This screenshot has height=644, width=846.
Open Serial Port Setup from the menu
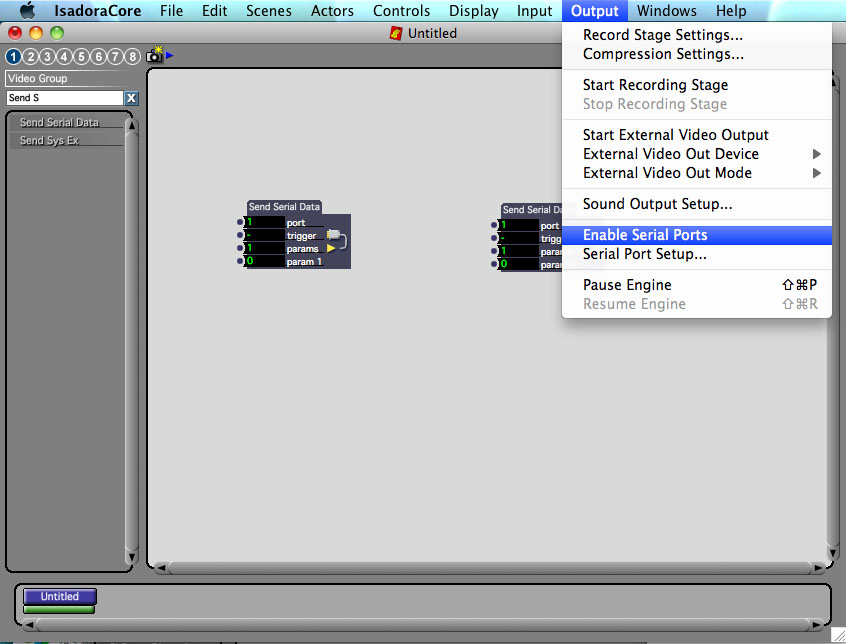click(x=645, y=254)
